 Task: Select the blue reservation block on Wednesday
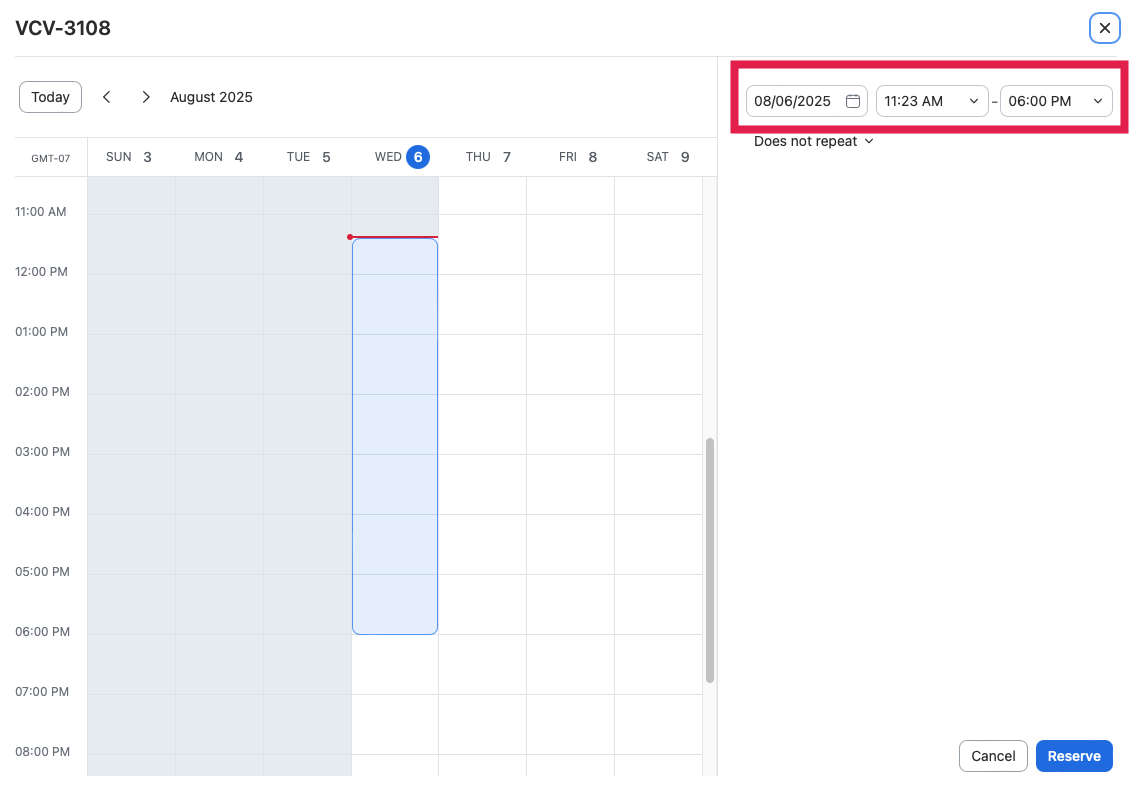coord(395,430)
